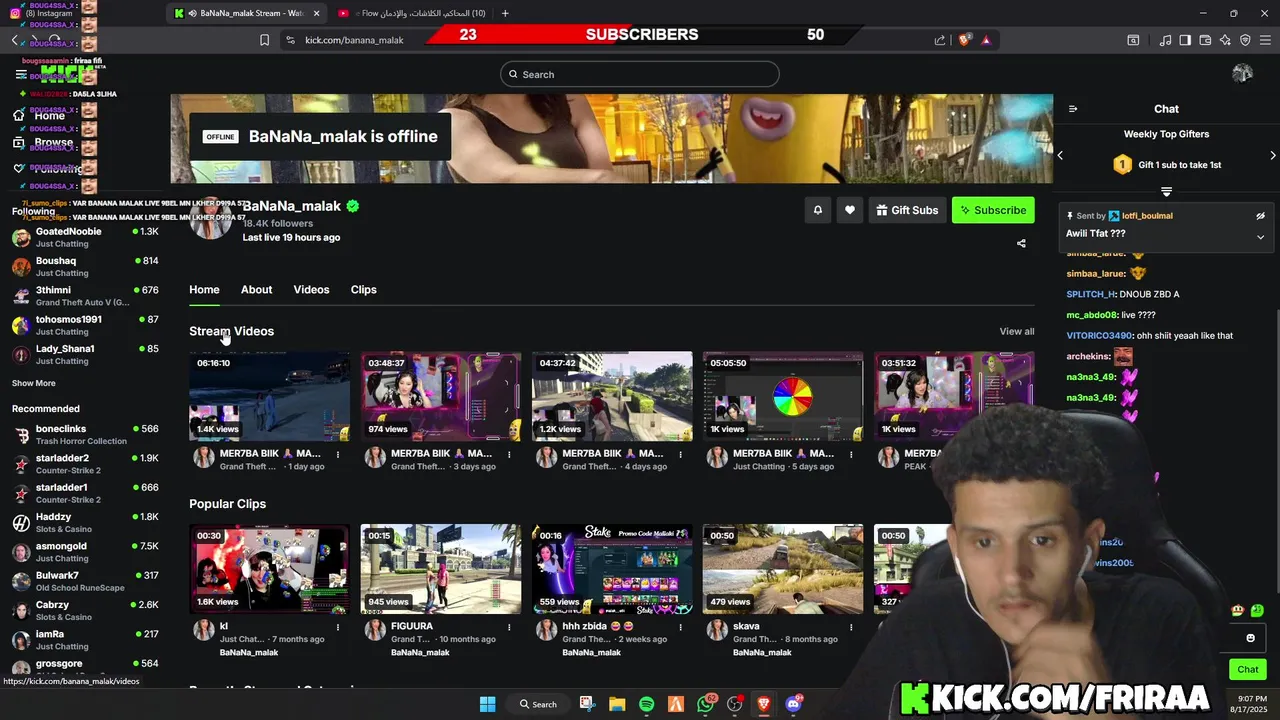Open options for the 3 days ago video

coord(509,454)
